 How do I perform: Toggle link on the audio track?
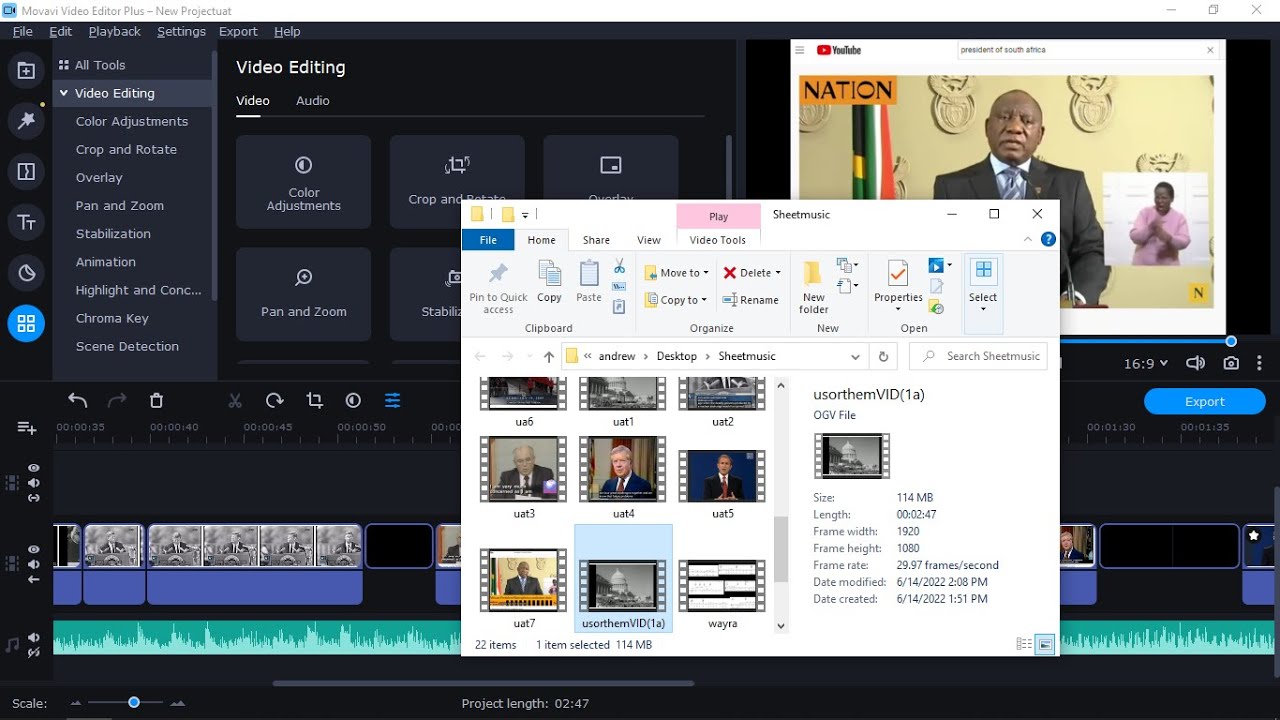[x=34, y=653]
